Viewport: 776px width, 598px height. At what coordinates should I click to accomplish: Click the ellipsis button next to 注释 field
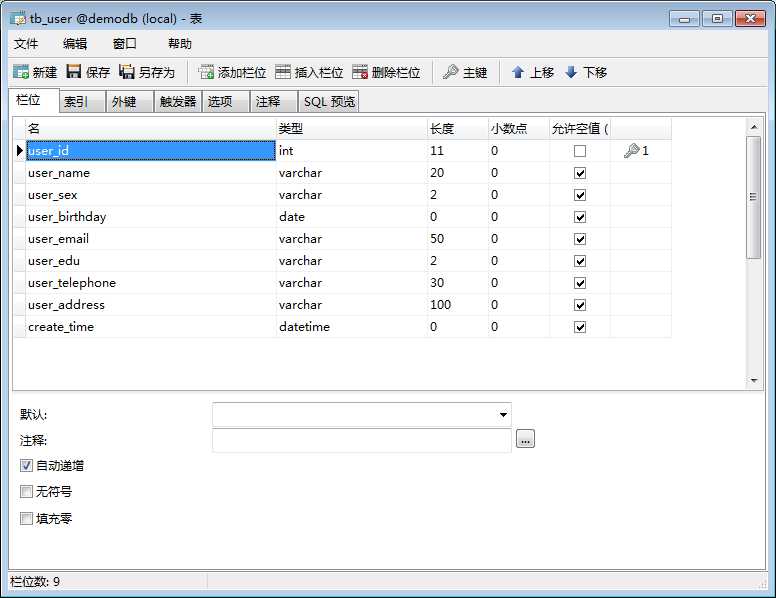pyautogui.click(x=525, y=439)
